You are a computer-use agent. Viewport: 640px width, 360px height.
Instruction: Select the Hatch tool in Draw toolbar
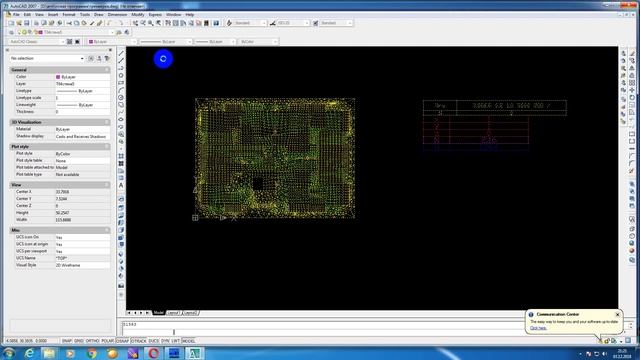[121, 156]
